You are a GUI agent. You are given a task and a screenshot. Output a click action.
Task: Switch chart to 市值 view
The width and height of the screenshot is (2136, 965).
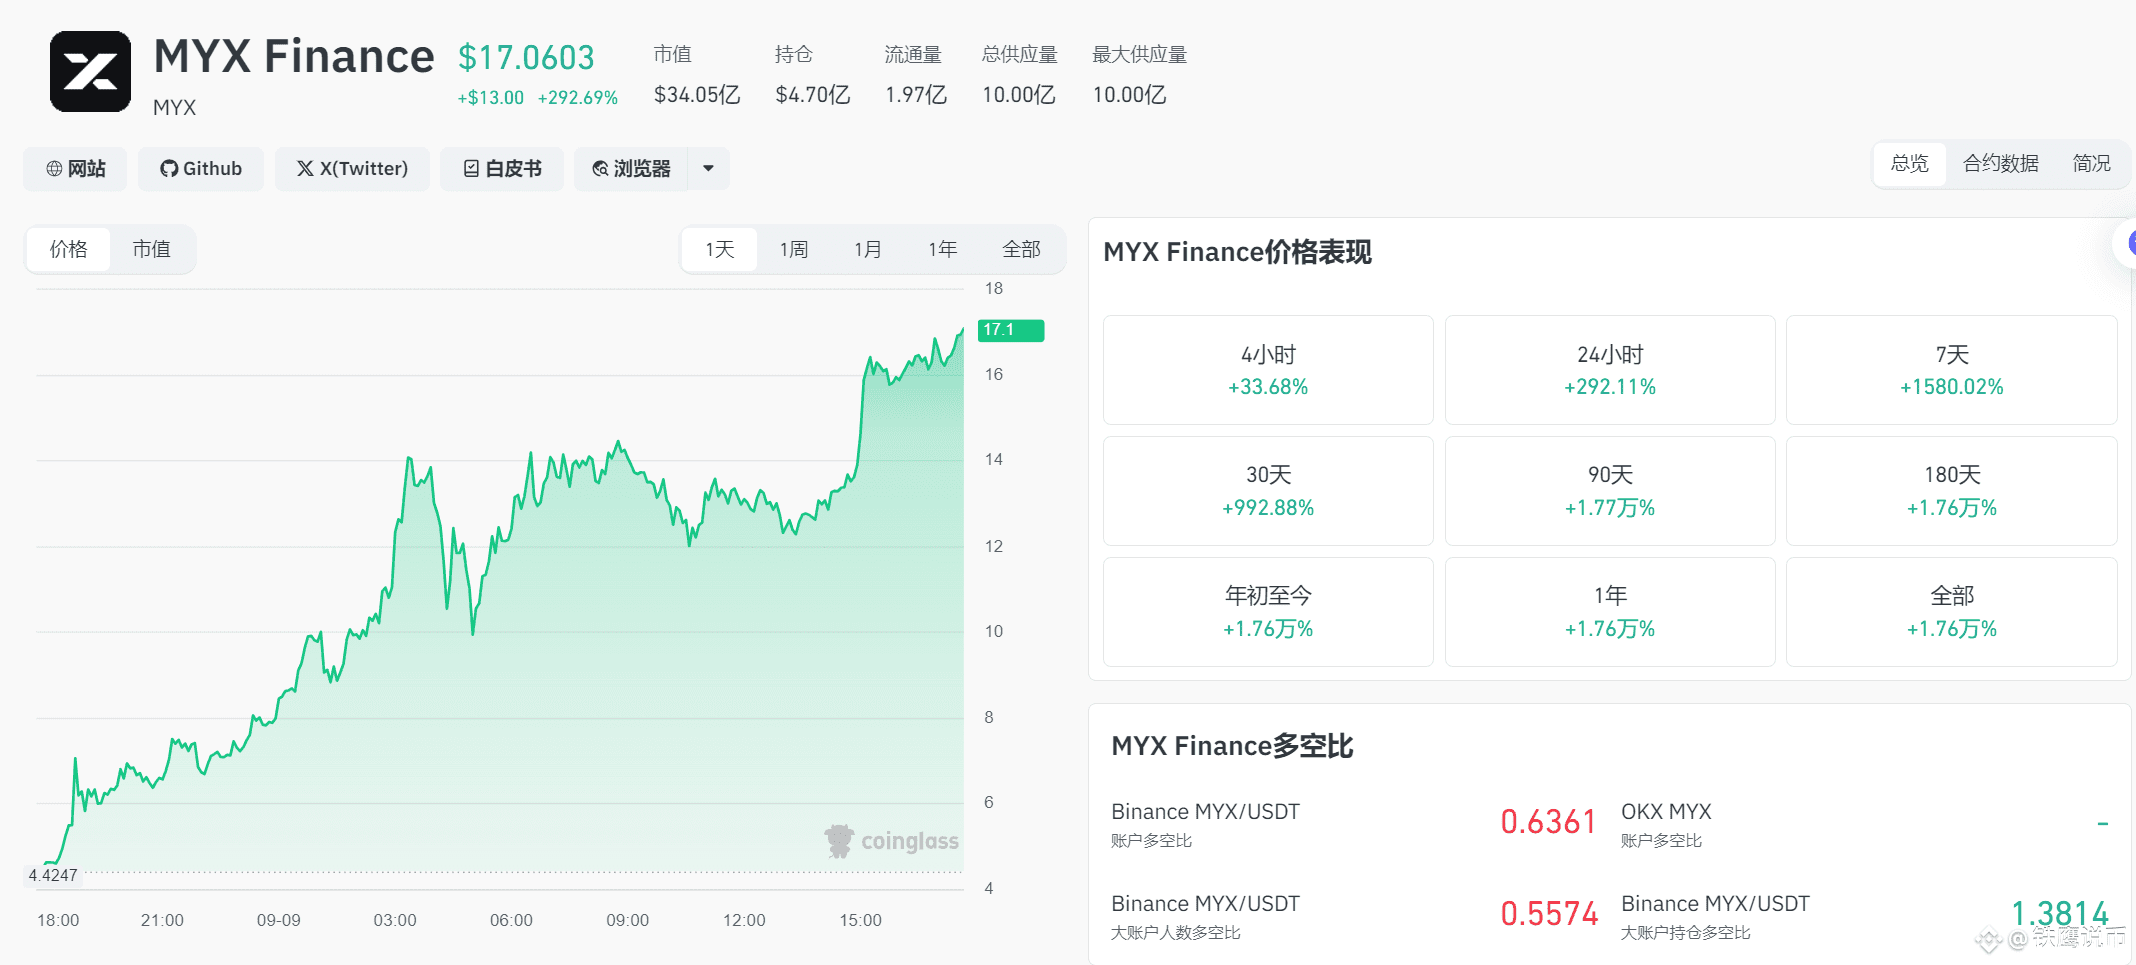click(x=153, y=249)
